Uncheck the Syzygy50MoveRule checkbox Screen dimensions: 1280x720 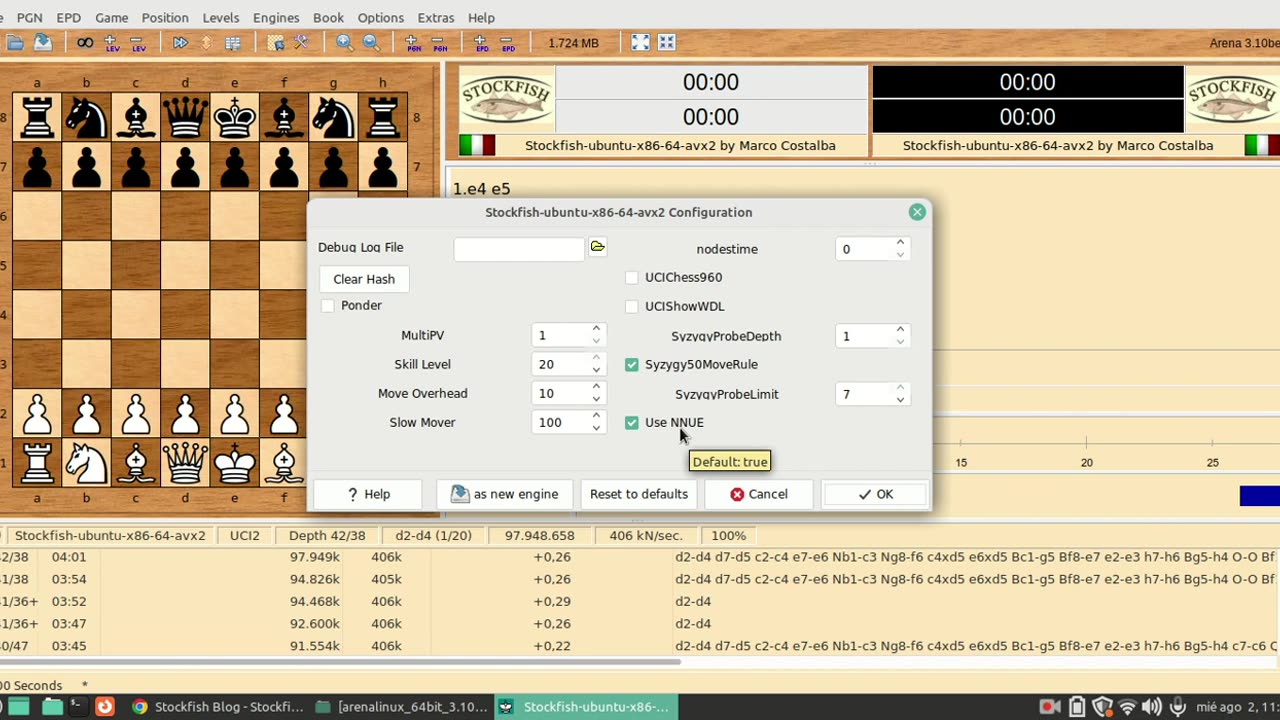[631, 365]
